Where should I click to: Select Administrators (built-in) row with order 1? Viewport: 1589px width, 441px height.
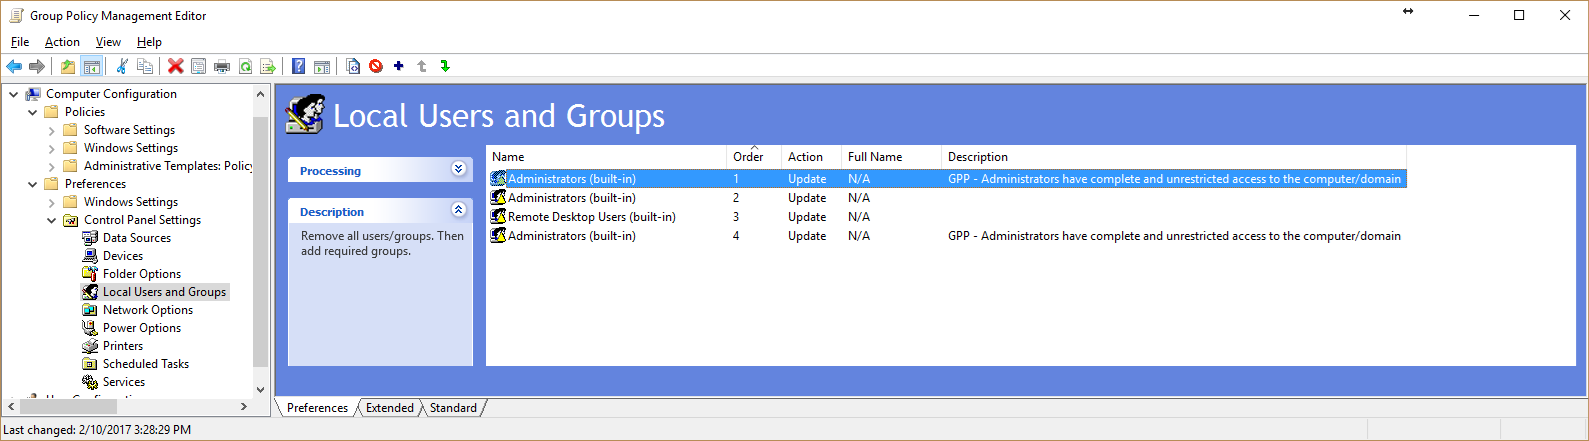point(946,179)
